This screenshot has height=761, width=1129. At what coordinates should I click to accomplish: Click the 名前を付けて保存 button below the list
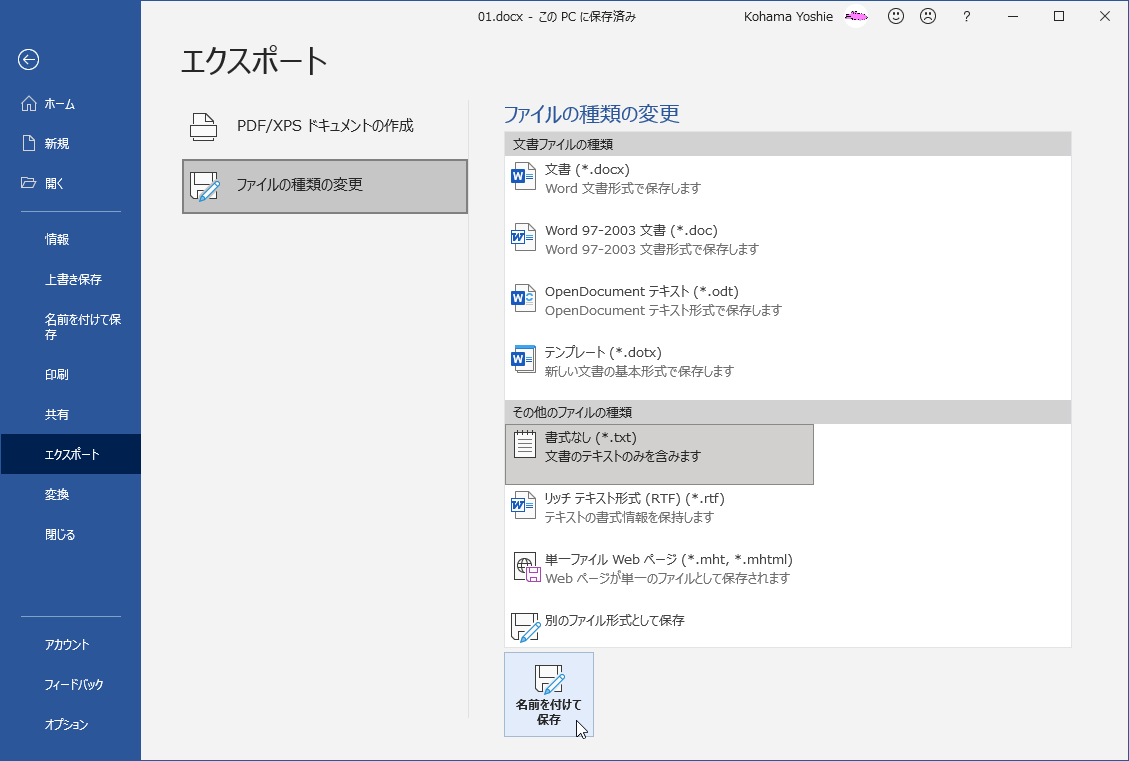(549, 695)
